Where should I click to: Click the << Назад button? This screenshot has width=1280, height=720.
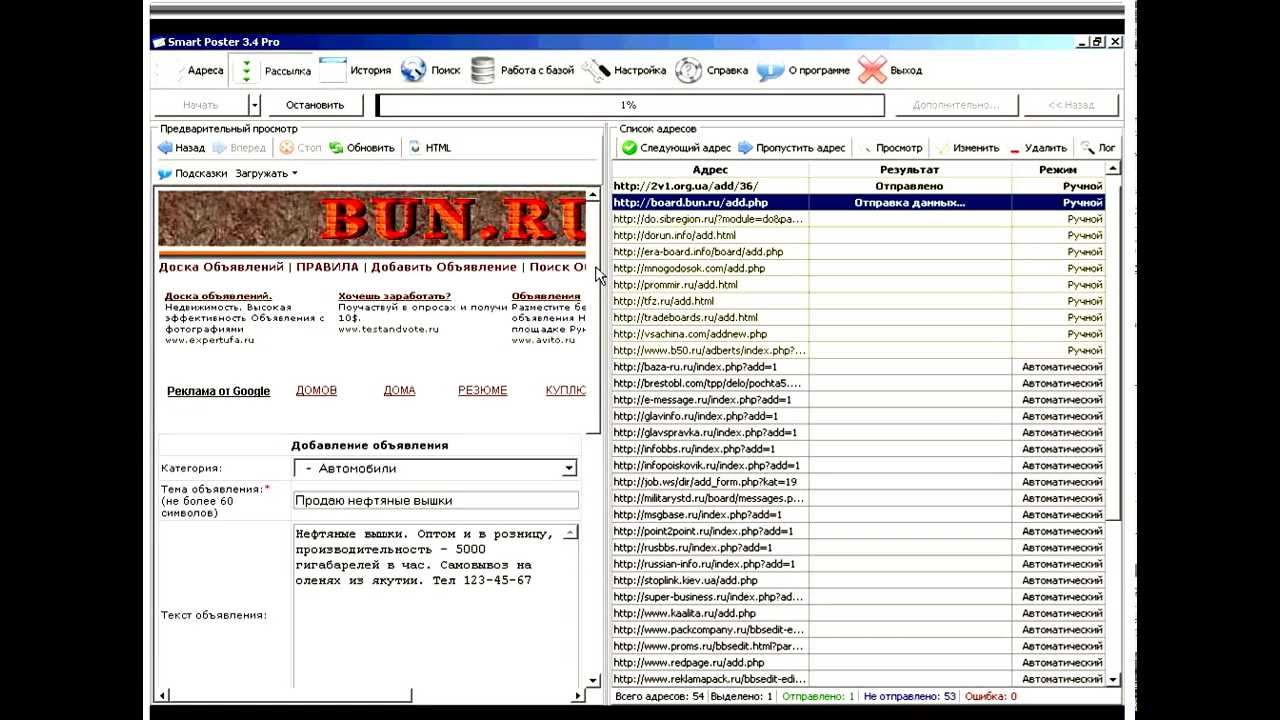(1070, 105)
